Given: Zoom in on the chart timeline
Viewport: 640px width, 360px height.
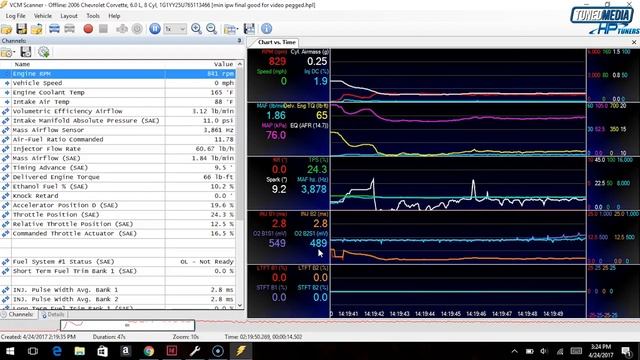Looking at the screenshot, I should [x=196, y=29].
